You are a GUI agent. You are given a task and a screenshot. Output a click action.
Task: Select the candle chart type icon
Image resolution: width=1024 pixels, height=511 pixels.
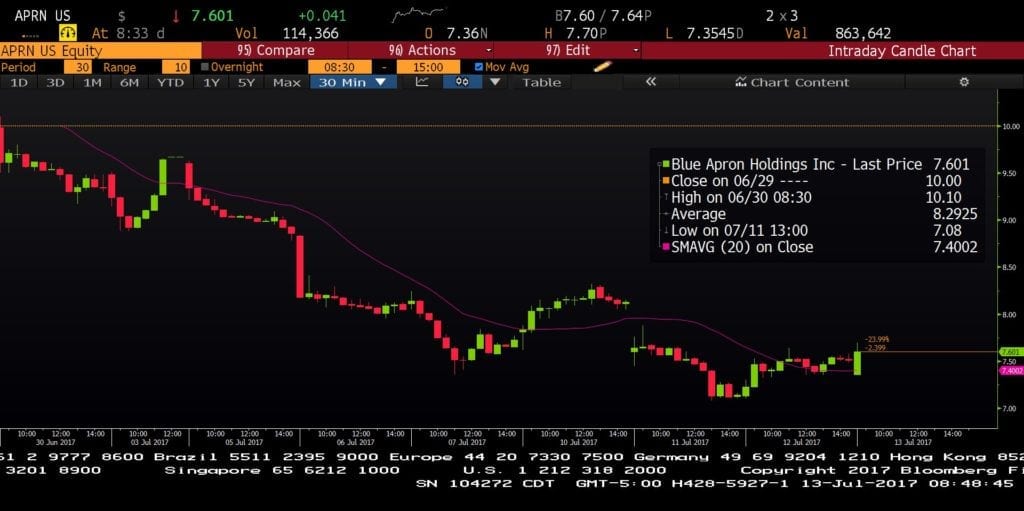tap(463, 82)
